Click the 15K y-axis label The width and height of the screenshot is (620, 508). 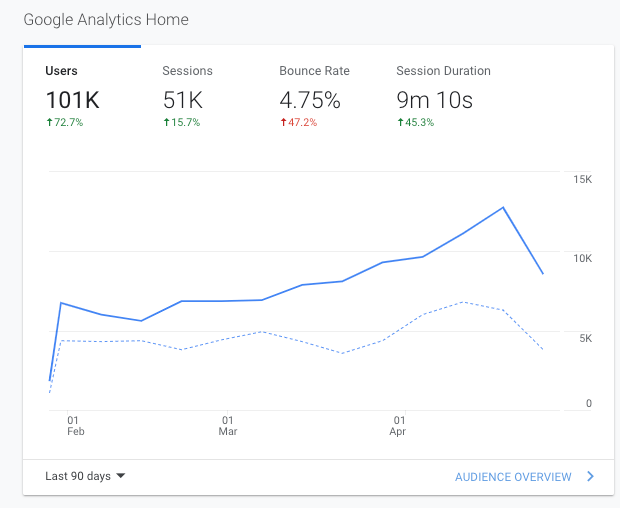tap(582, 179)
